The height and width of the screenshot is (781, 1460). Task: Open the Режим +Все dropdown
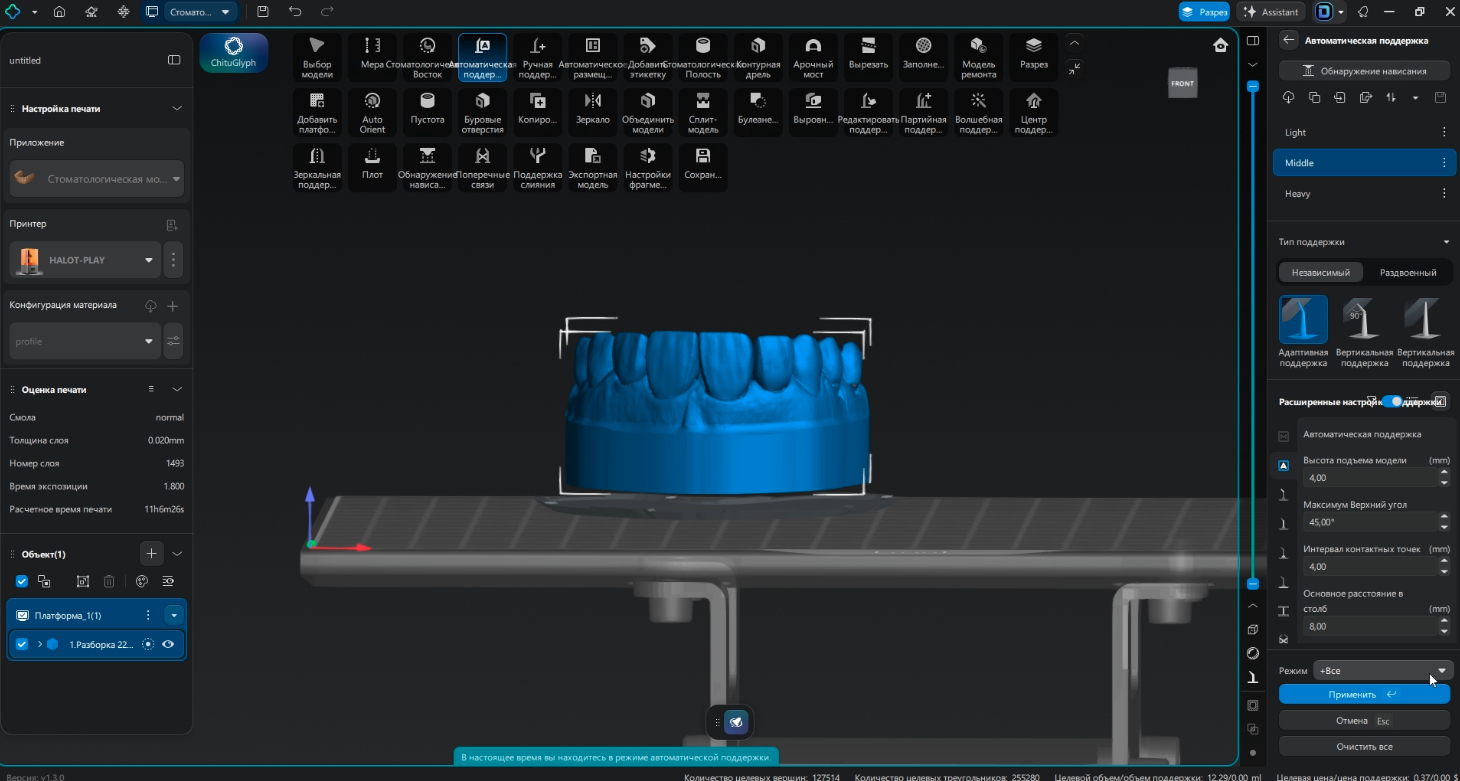coord(1383,671)
